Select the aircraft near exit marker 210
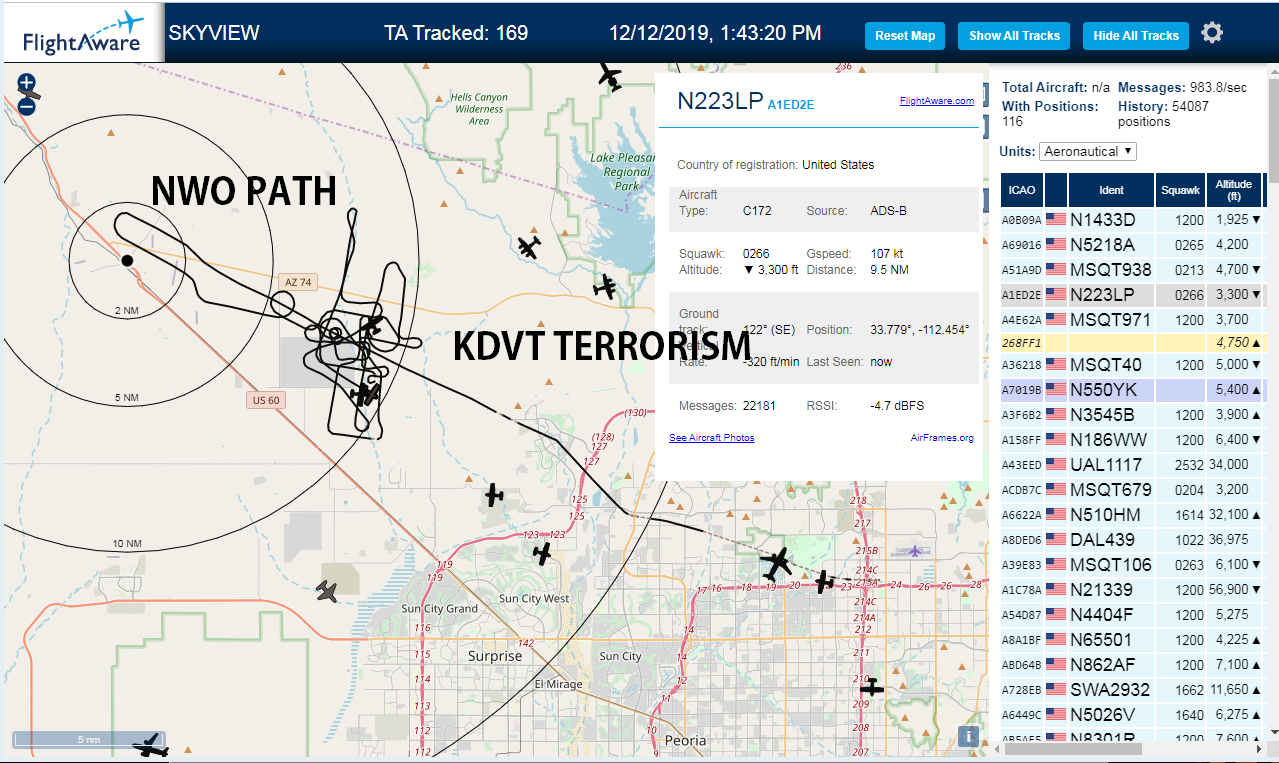 (872, 687)
